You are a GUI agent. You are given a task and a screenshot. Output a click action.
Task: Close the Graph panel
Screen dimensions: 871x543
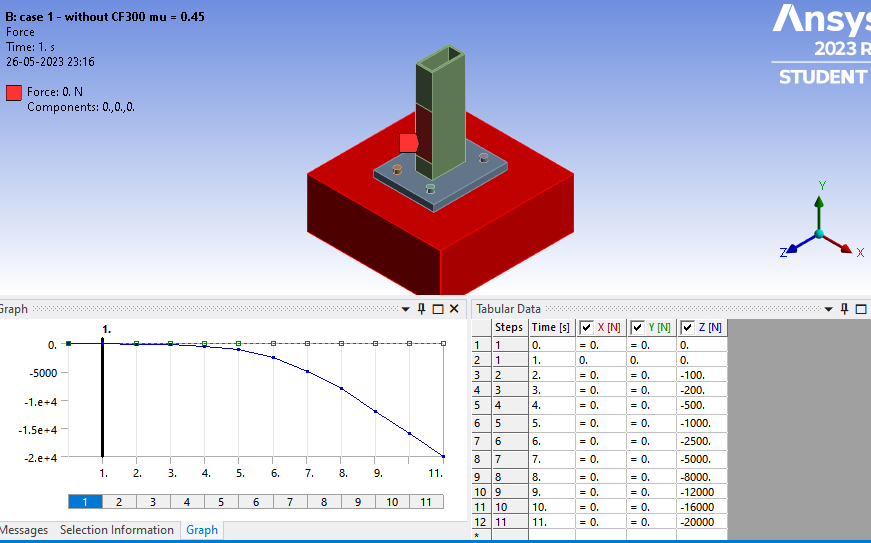pos(454,309)
